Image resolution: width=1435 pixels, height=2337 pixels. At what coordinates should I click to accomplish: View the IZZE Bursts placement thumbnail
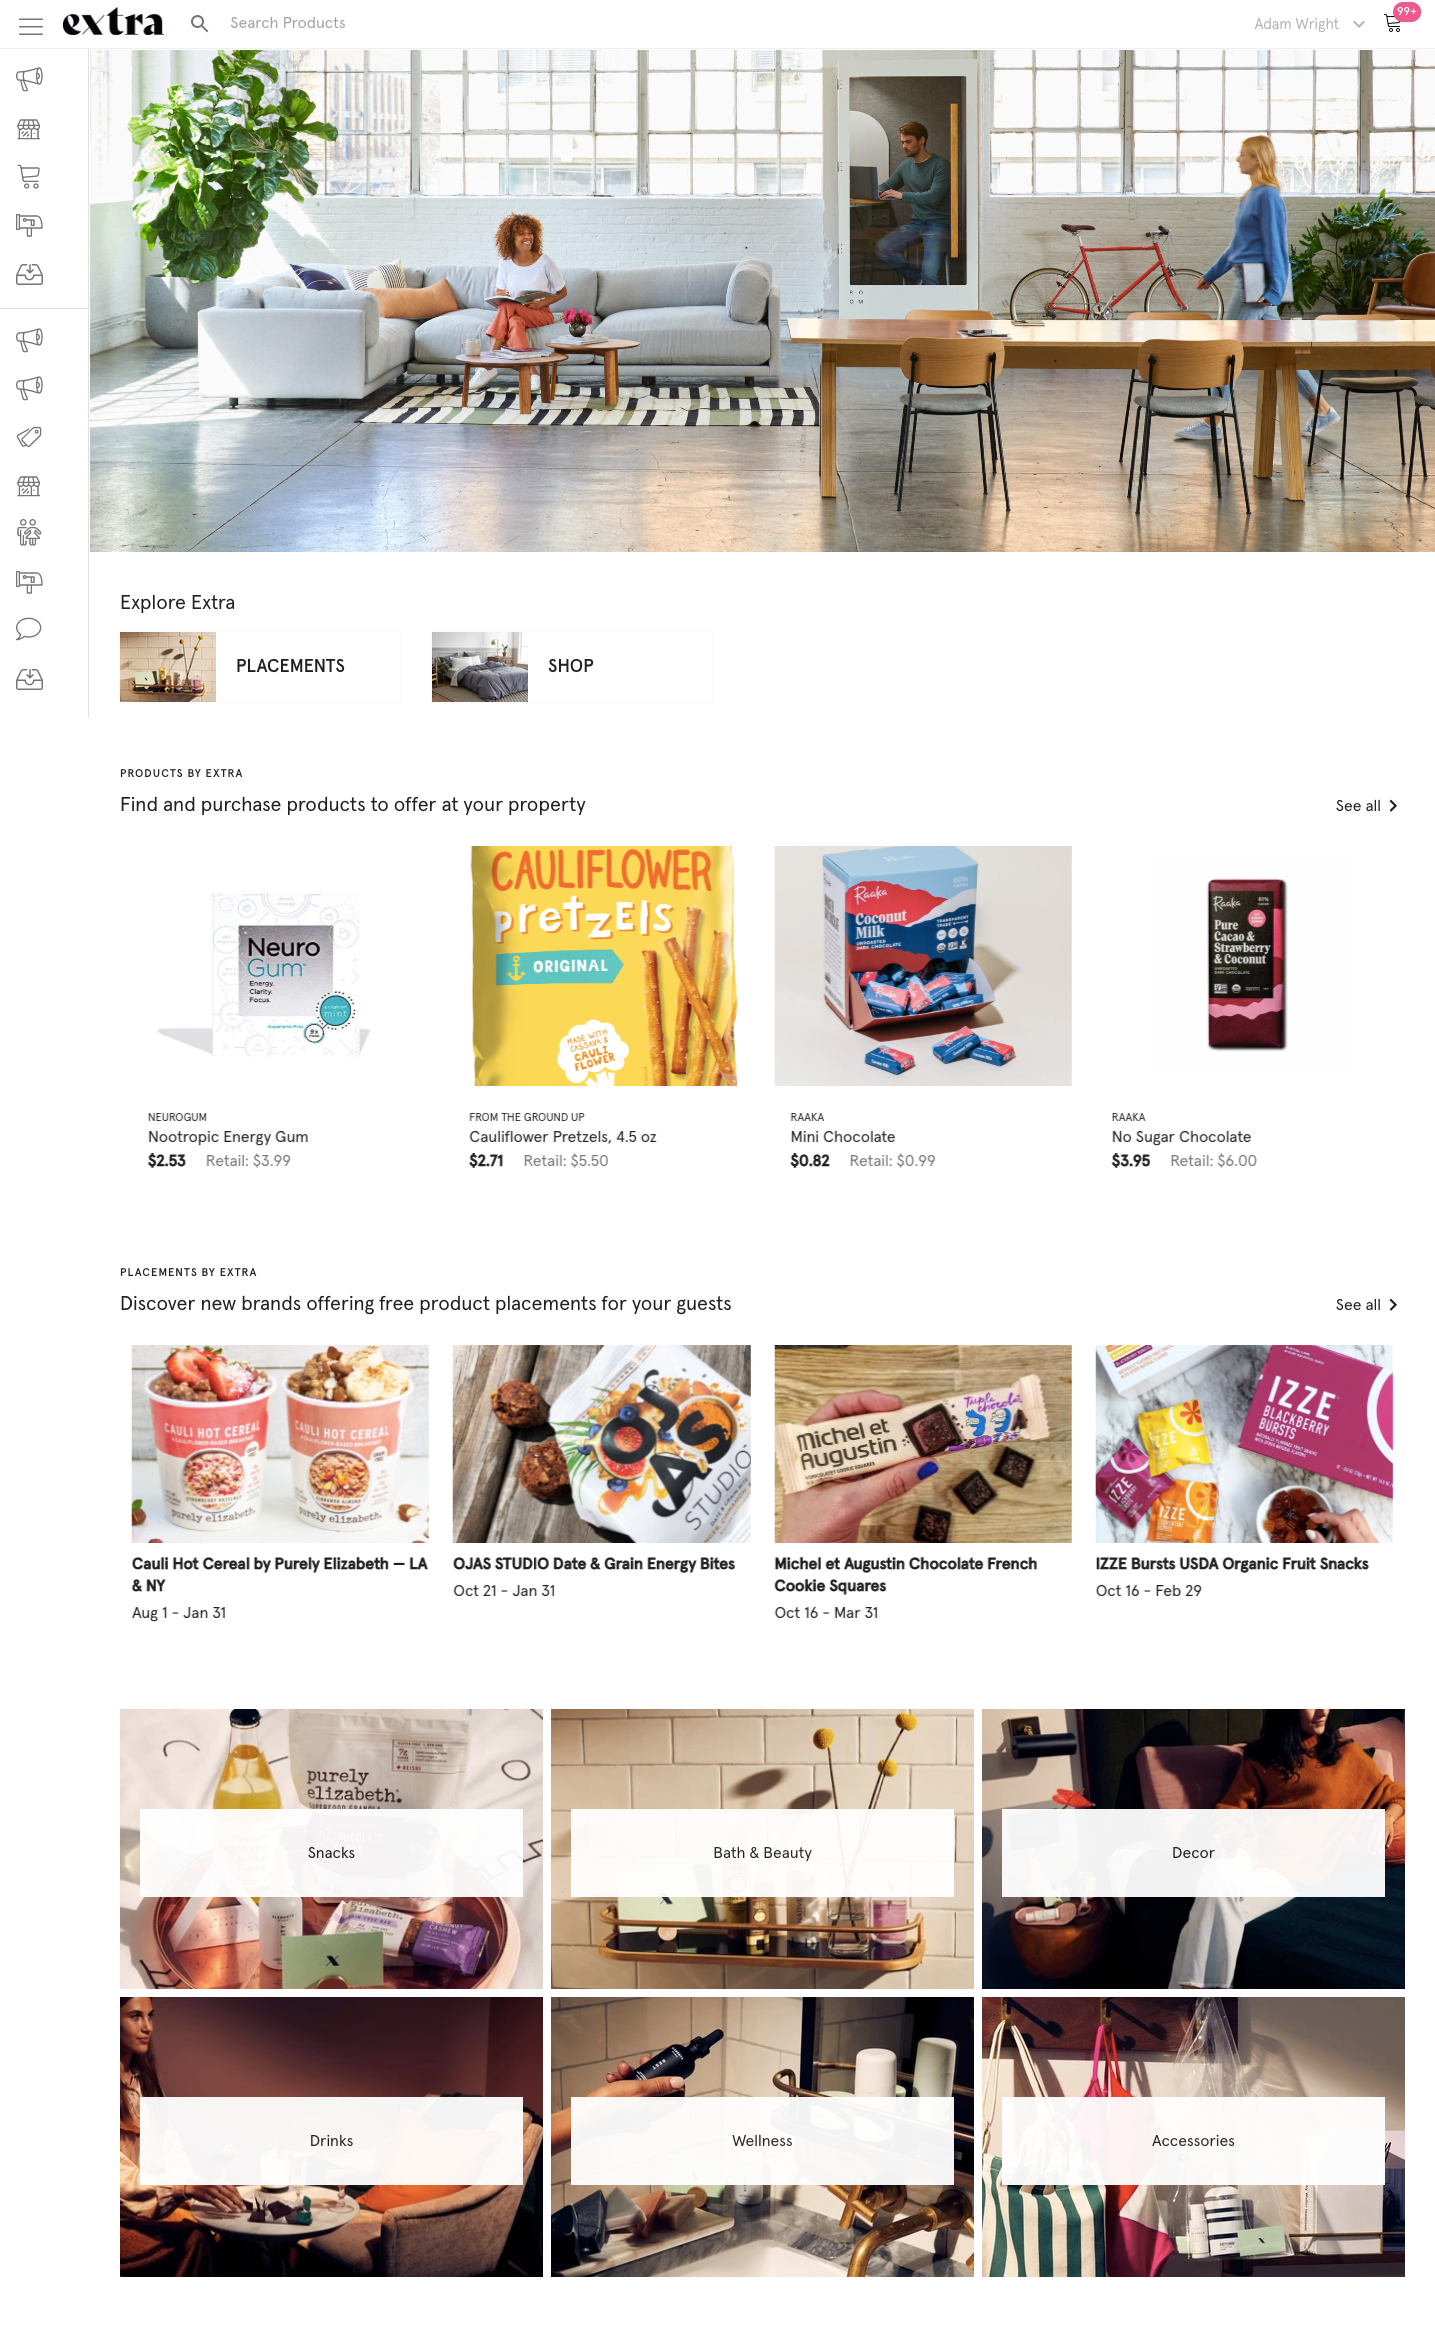point(1244,1444)
